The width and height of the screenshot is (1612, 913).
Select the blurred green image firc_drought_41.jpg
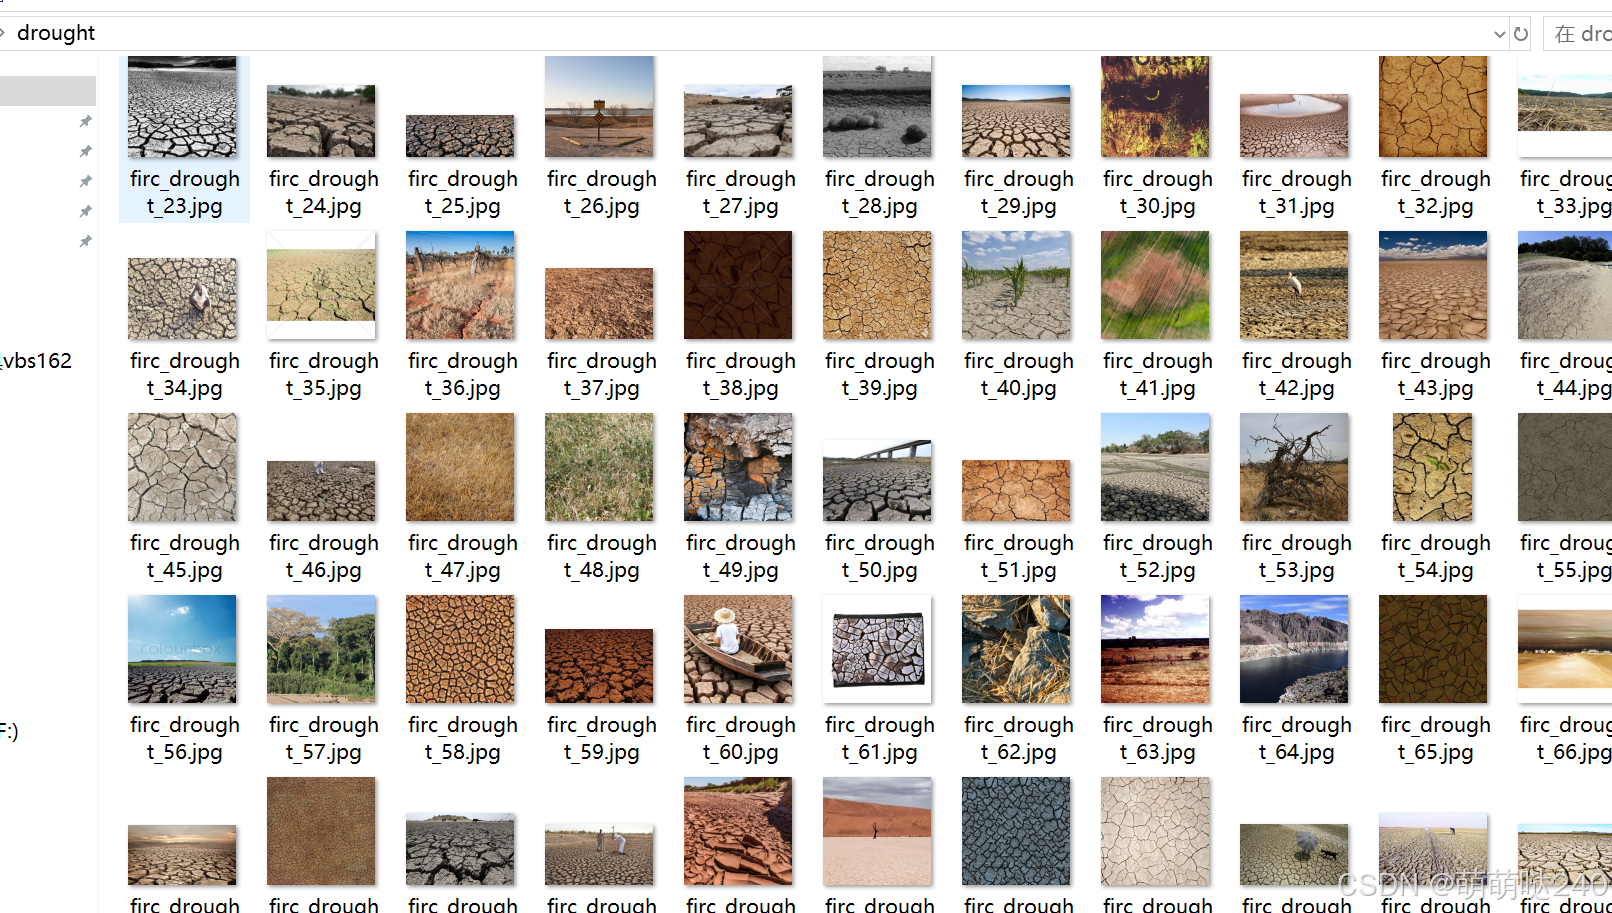pyautogui.click(x=1157, y=316)
